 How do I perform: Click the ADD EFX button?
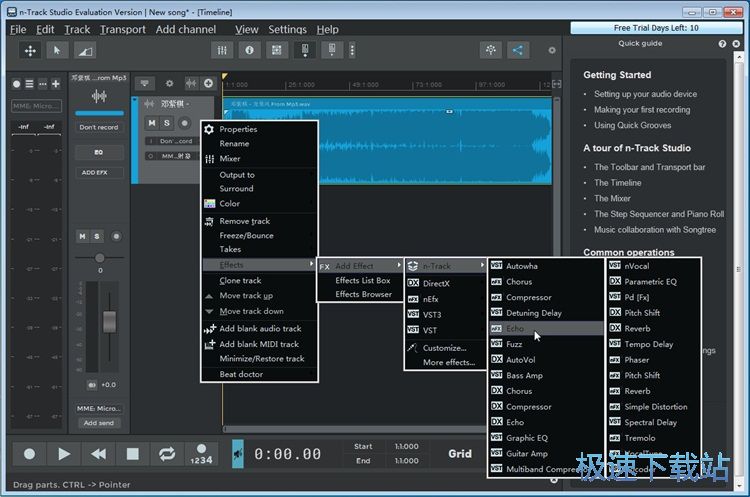tap(99, 172)
